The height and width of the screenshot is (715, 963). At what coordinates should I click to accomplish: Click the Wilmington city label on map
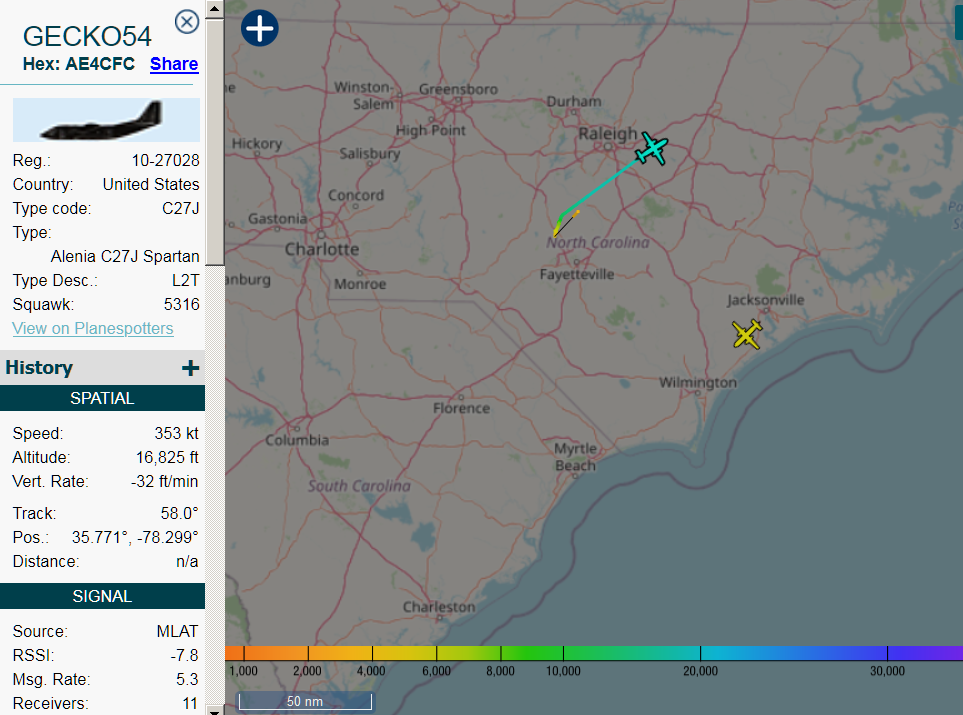click(698, 382)
